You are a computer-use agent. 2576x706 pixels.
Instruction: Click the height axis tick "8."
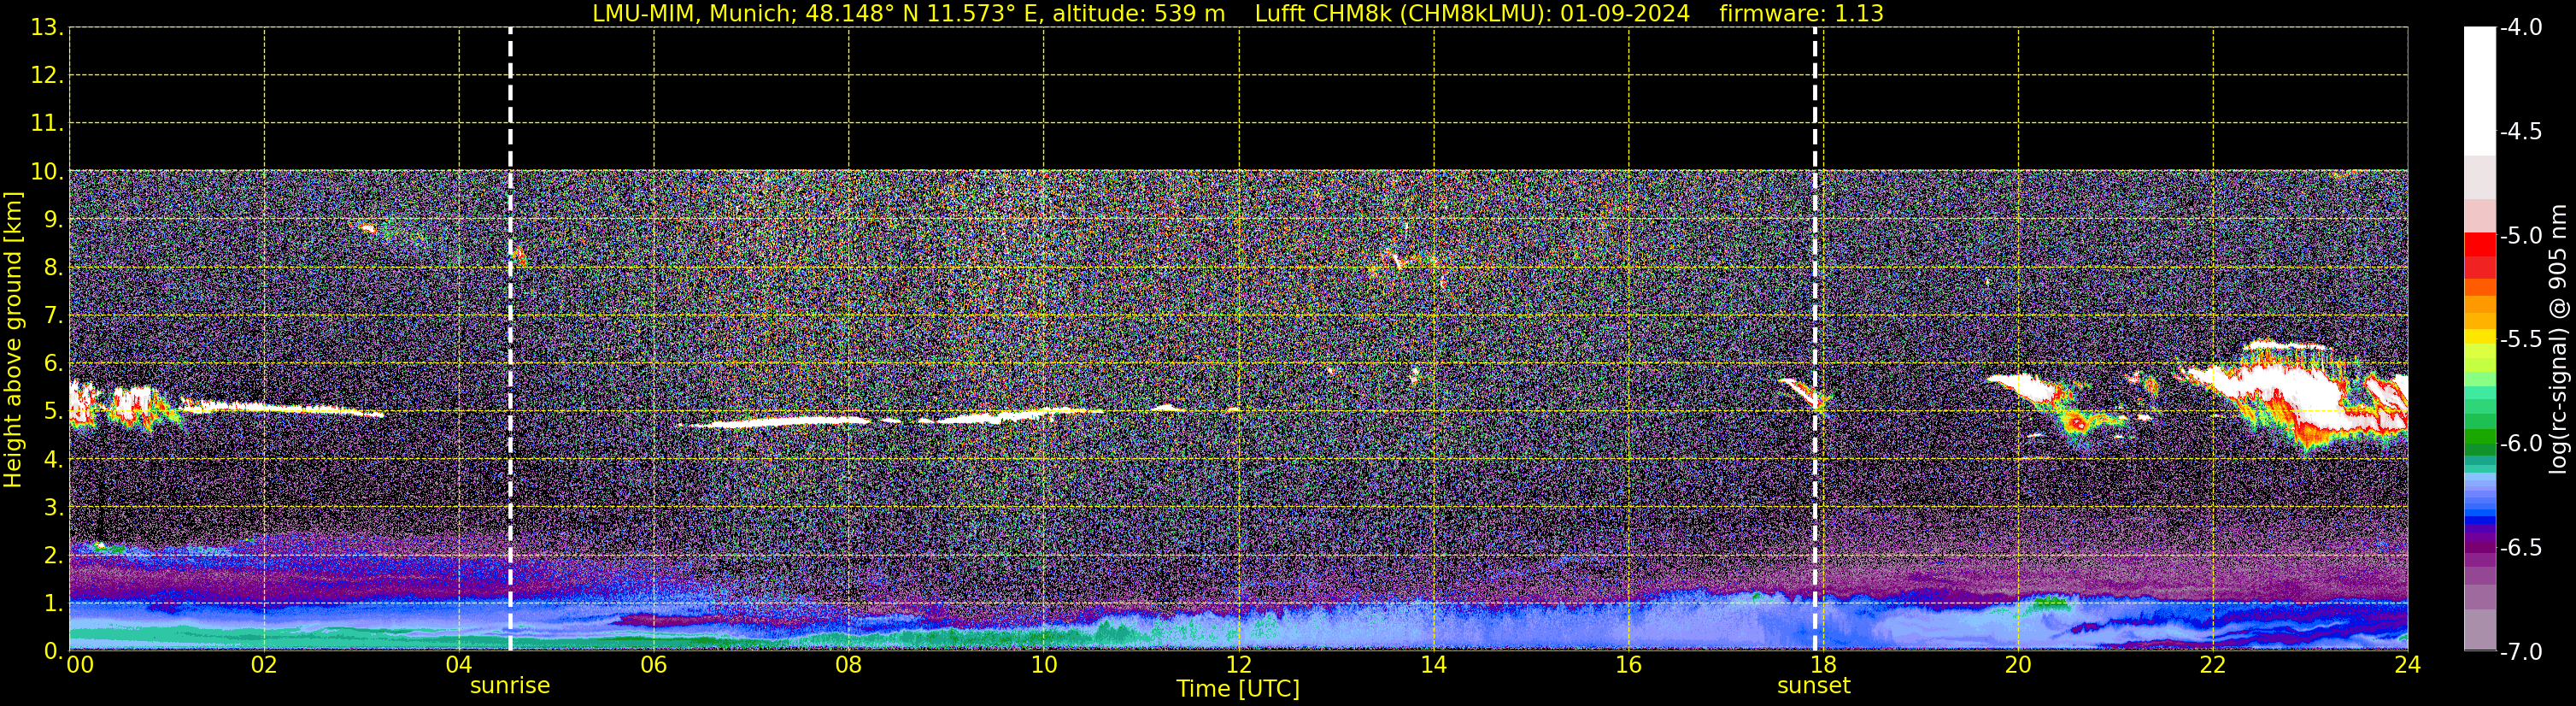pyautogui.click(x=53, y=268)
